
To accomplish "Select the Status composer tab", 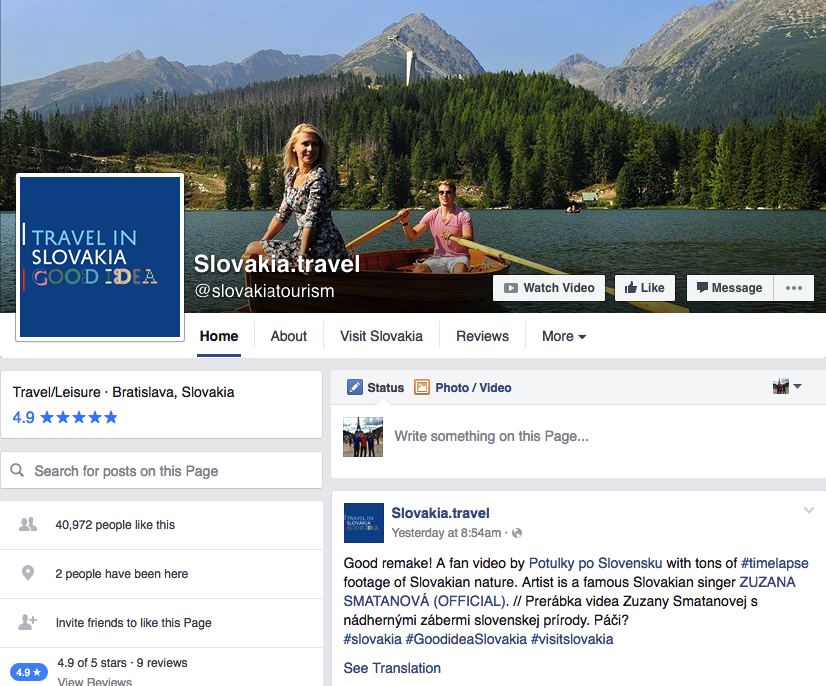I will coord(376,388).
